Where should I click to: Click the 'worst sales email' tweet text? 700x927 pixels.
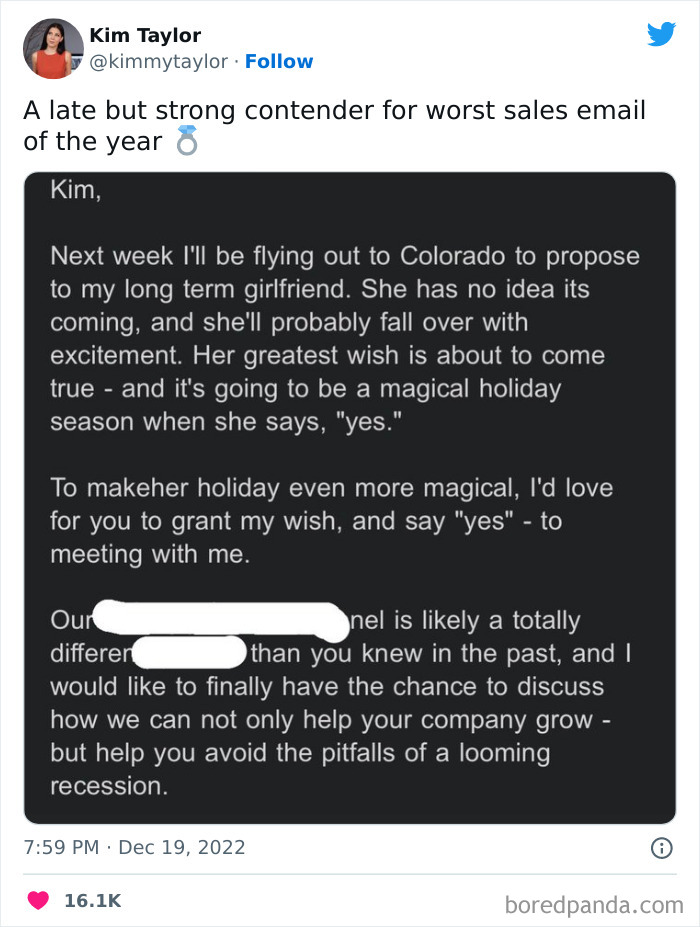pyautogui.click(x=334, y=110)
